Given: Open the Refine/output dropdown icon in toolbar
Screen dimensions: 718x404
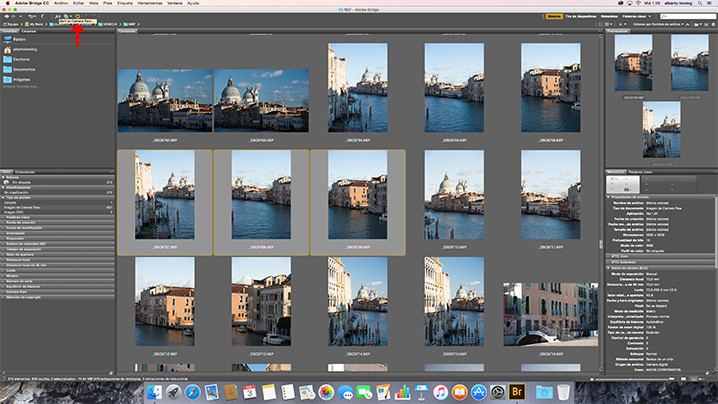Looking at the screenshot, I should pyautogui.click(x=67, y=16).
